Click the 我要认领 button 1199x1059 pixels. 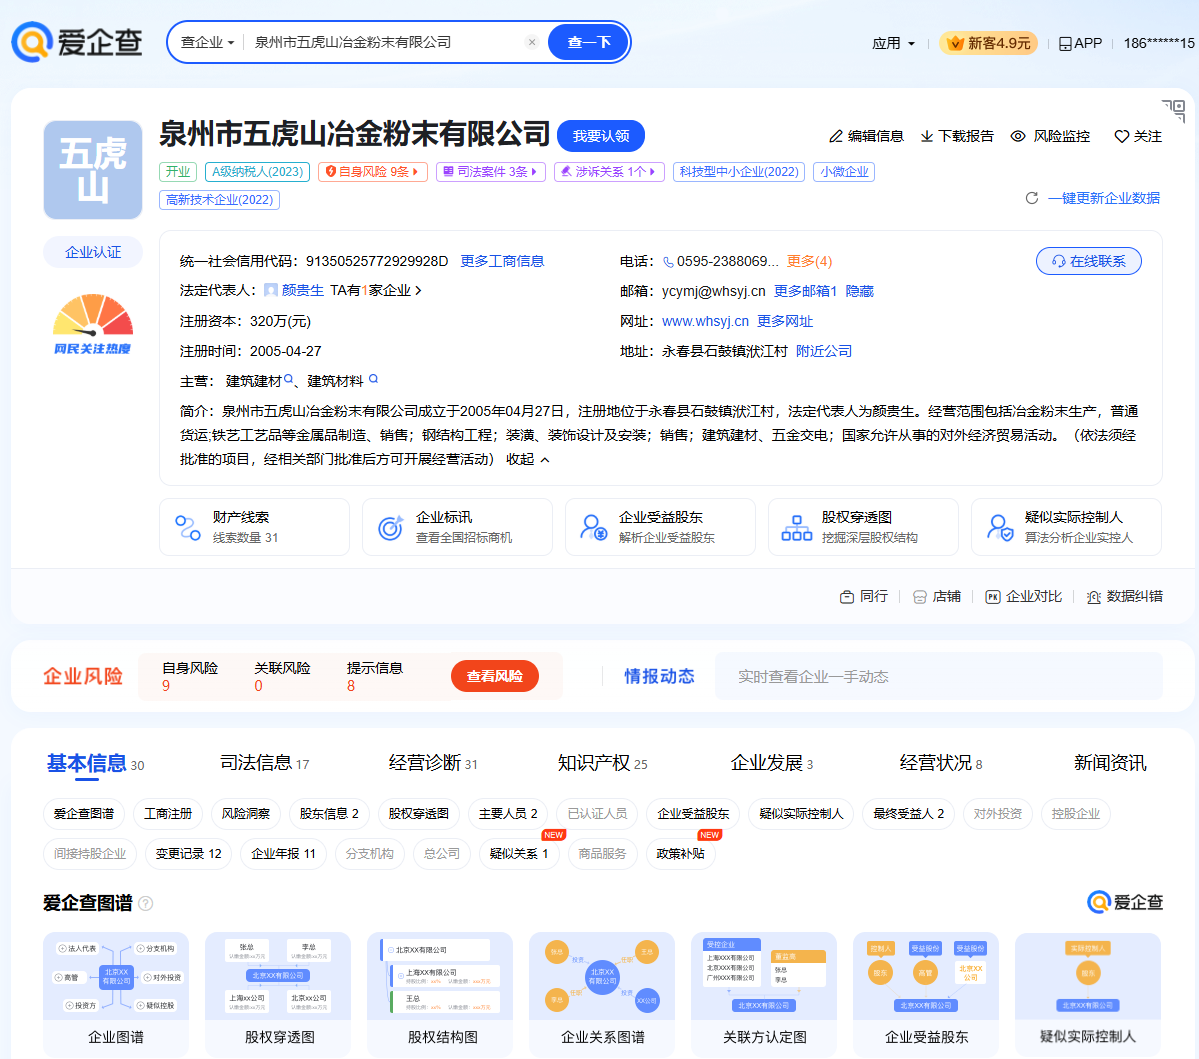[x=601, y=136]
